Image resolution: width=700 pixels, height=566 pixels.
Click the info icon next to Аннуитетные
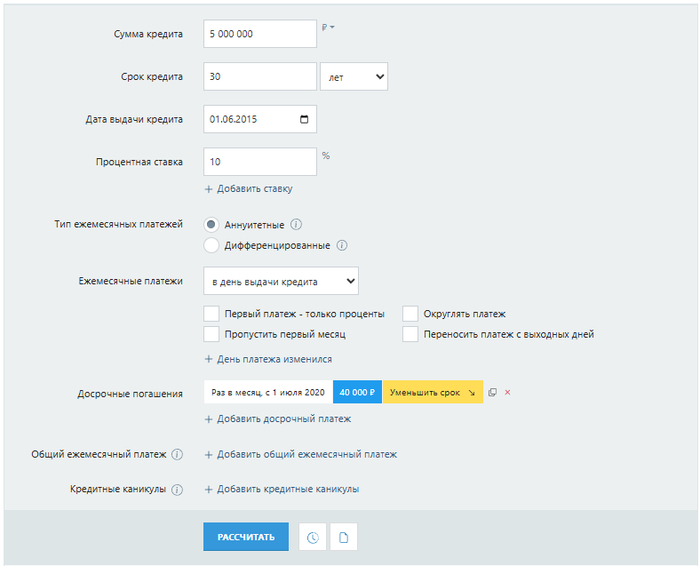click(296, 225)
